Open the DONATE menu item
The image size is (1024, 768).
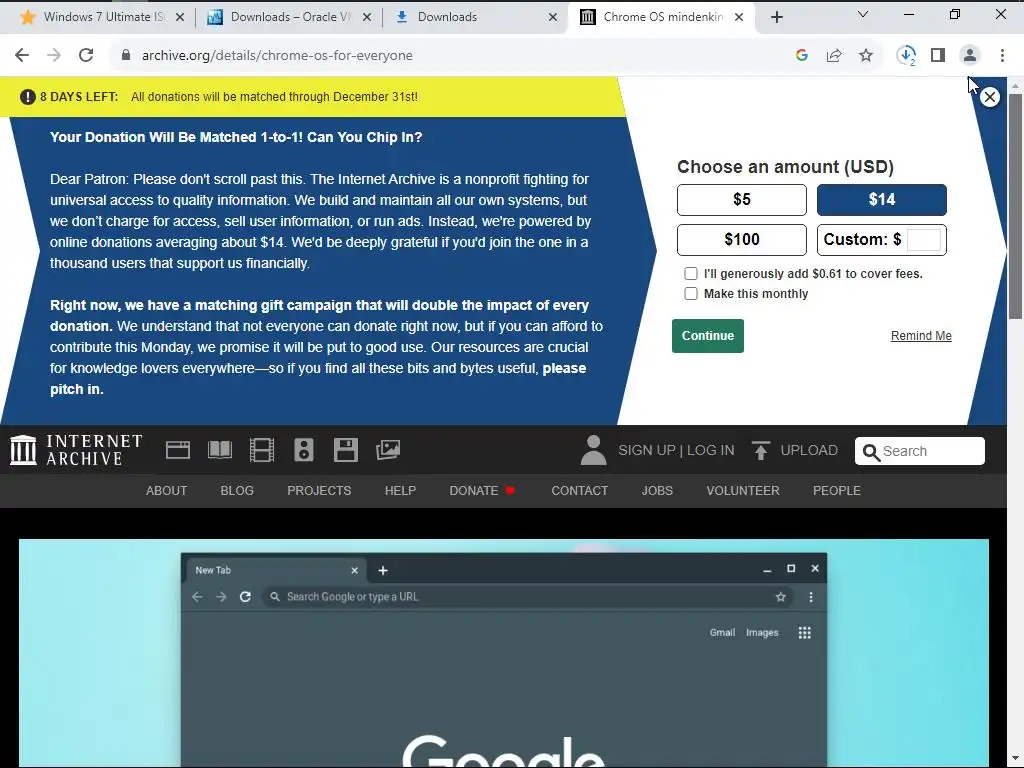pyautogui.click(x=482, y=490)
